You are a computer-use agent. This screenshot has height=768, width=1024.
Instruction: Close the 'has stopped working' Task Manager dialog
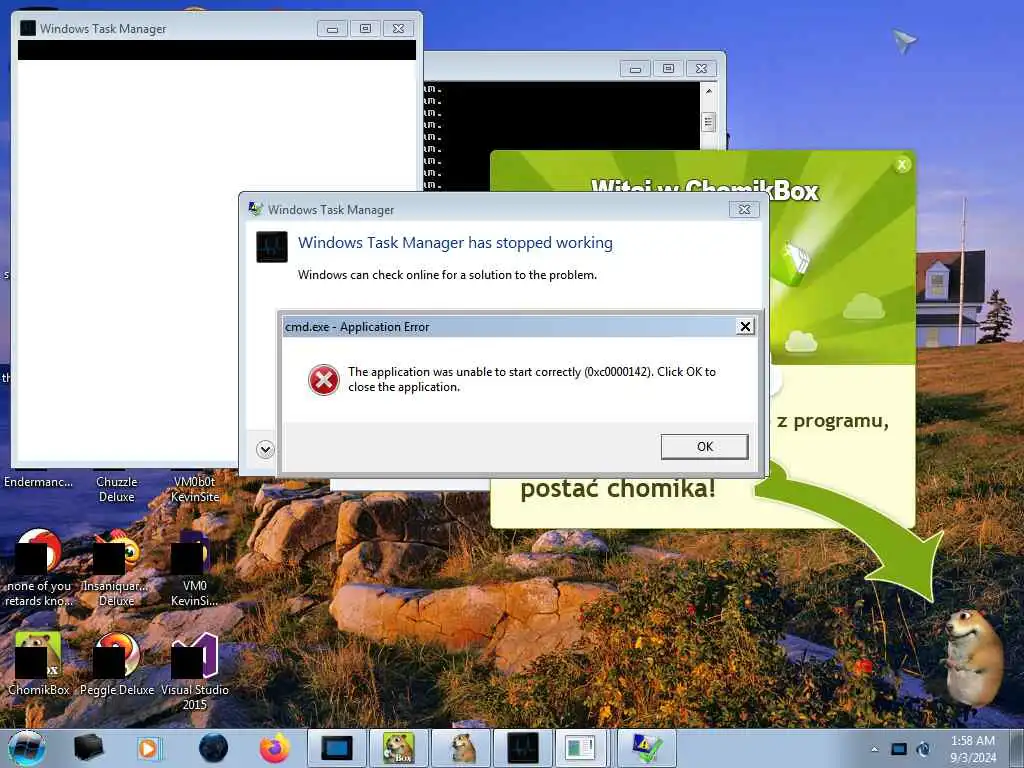(x=744, y=210)
